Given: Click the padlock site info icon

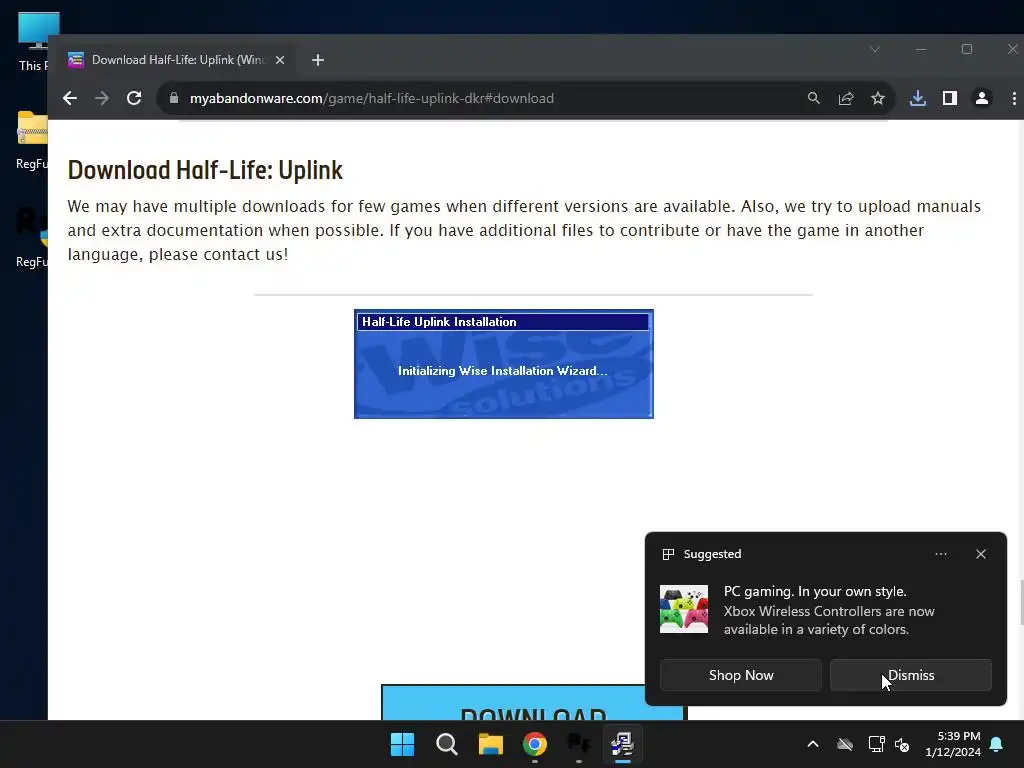Looking at the screenshot, I should [x=174, y=98].
